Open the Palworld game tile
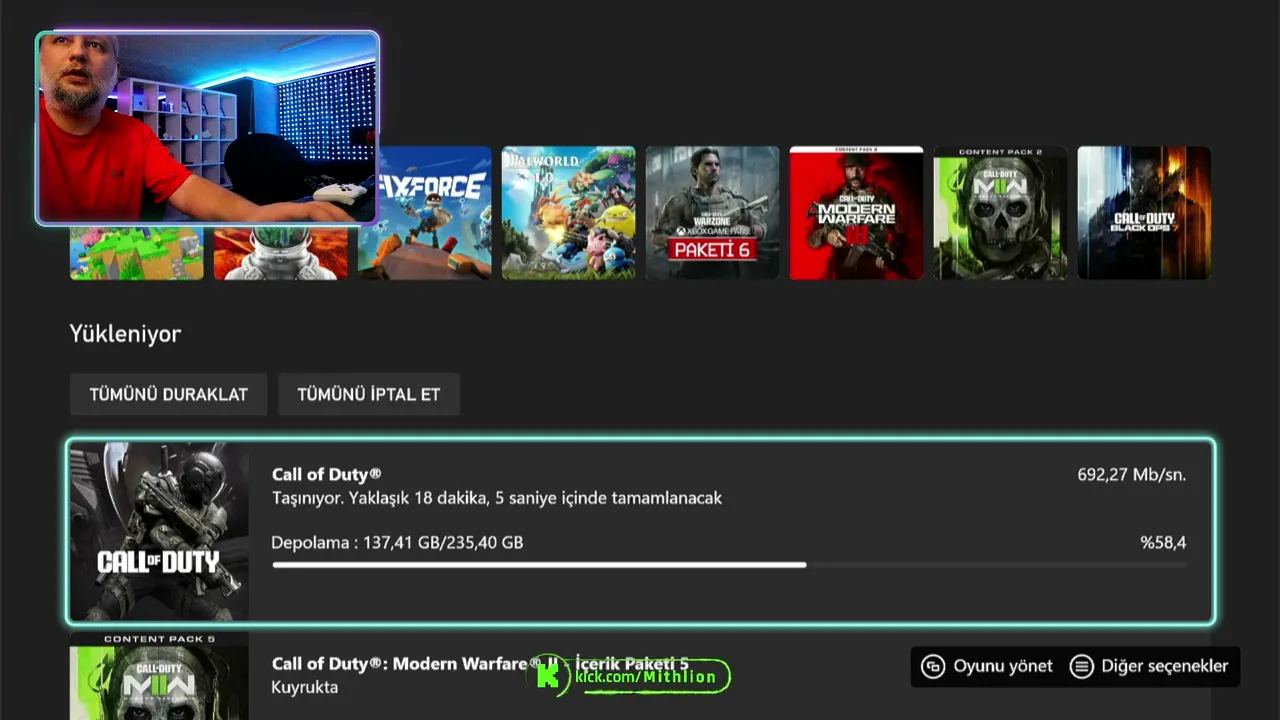 point(568,213)
